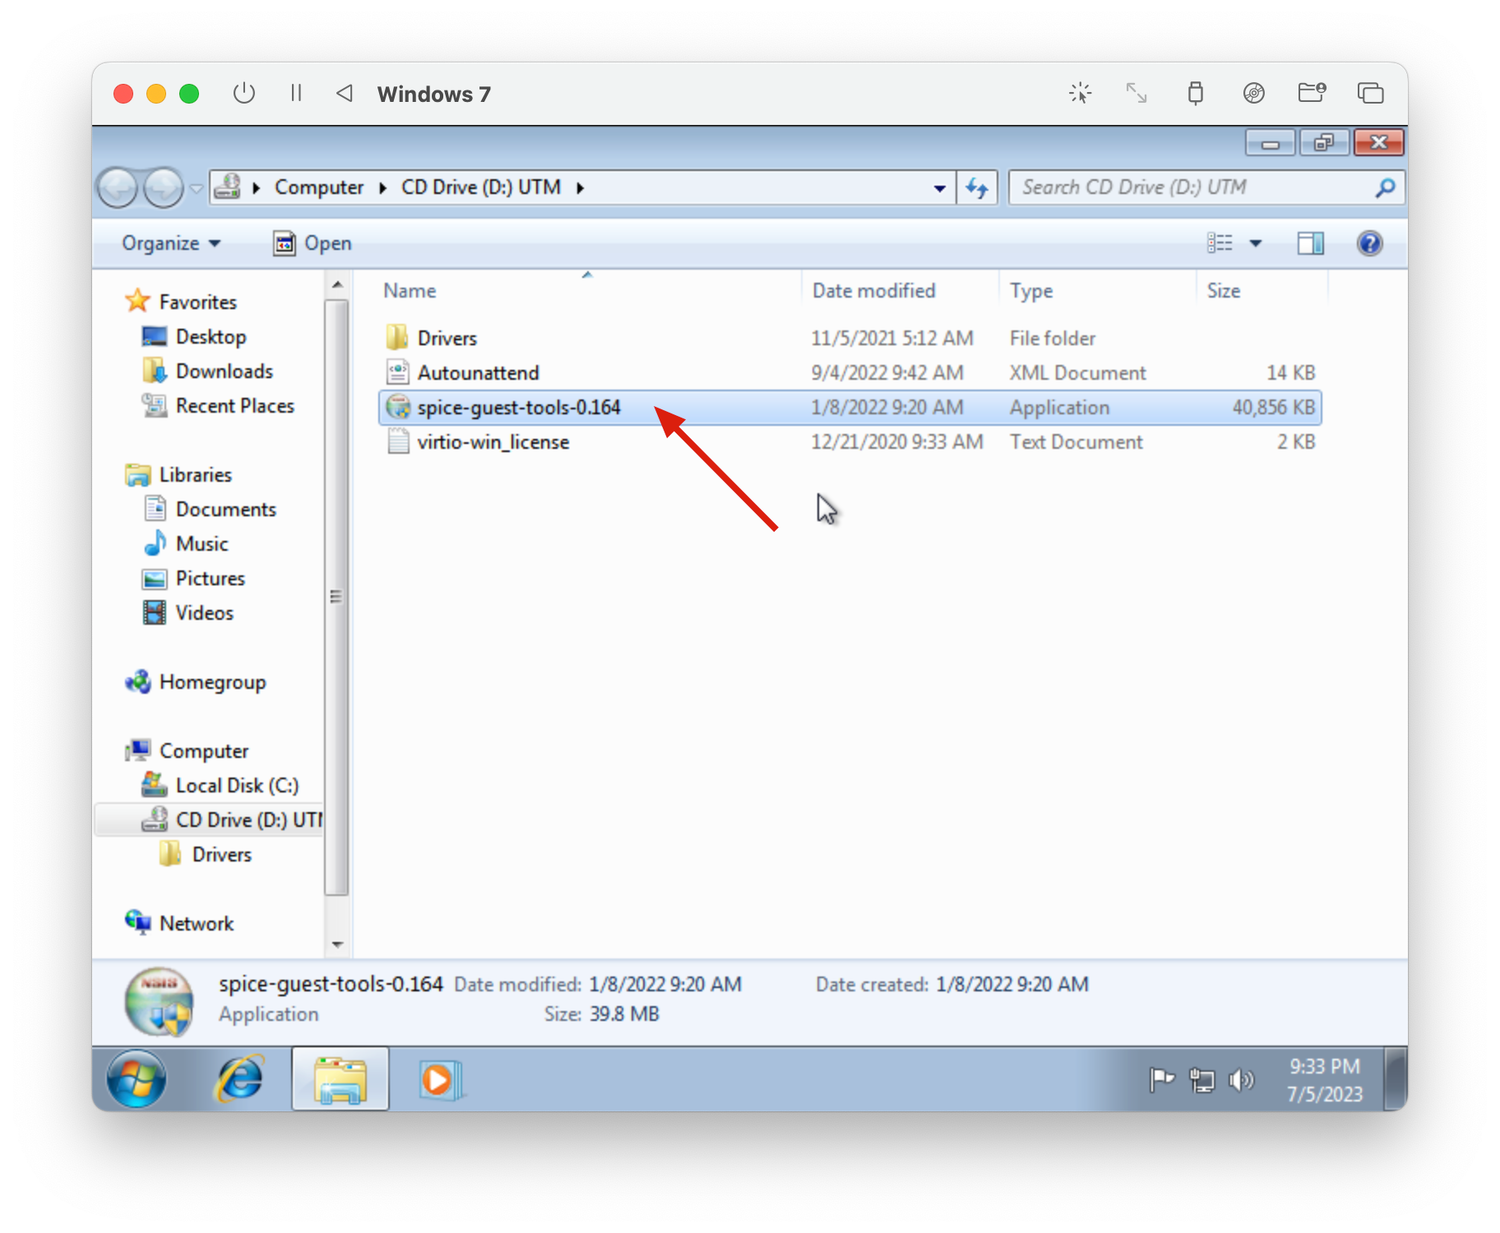Click the Open toolbar button
The height and width of the screenshot is (1233, 1500).
pyautogui.click(x=313, y=243)
